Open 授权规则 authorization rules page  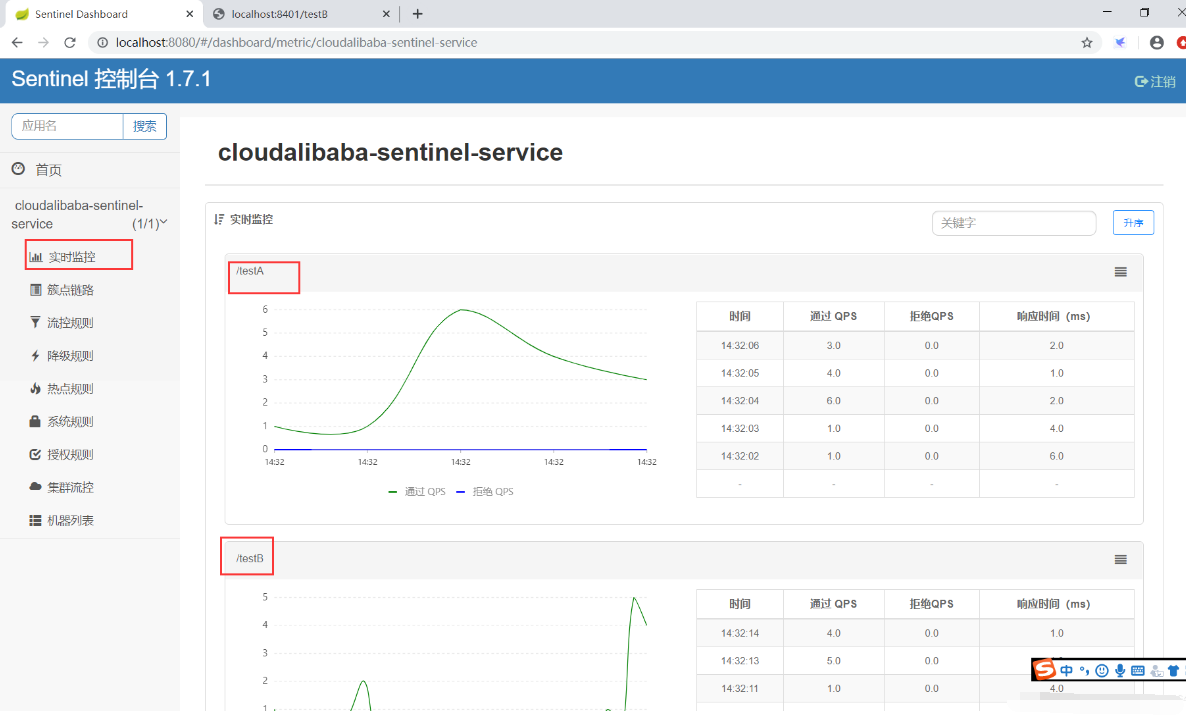pos(69,455)
